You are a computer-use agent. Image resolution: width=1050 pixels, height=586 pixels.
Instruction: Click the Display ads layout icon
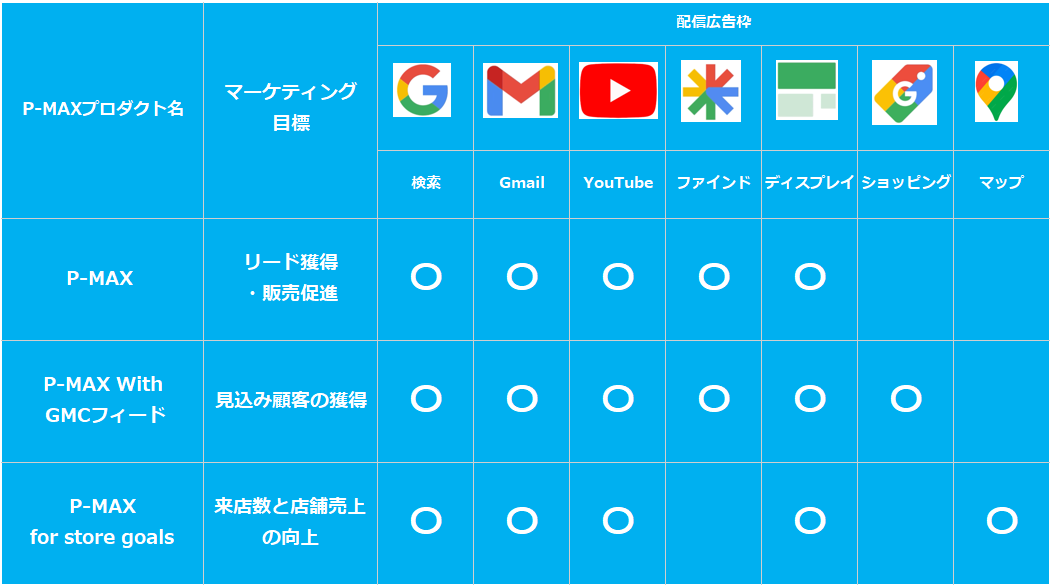[807, 91]
